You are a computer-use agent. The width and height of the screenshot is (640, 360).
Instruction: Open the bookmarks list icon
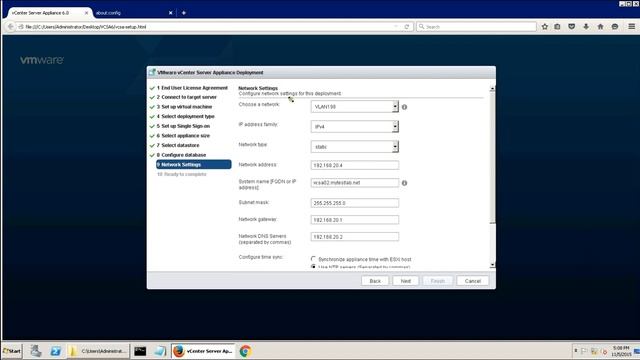pos(557,27)
